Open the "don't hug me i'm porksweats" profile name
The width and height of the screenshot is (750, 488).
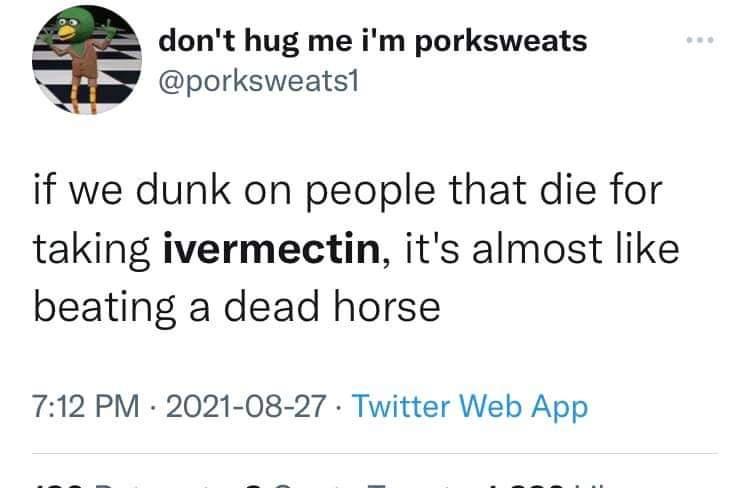tap(373, 42)
